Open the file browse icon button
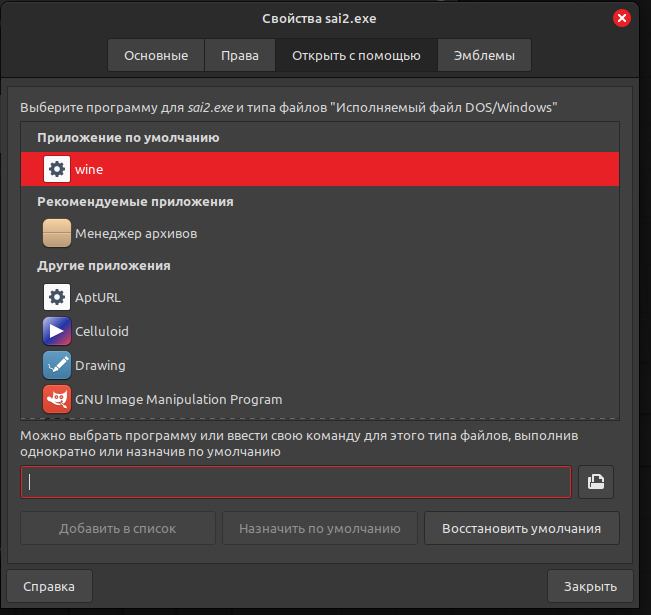The image size is (651, 615). [596, 482]
